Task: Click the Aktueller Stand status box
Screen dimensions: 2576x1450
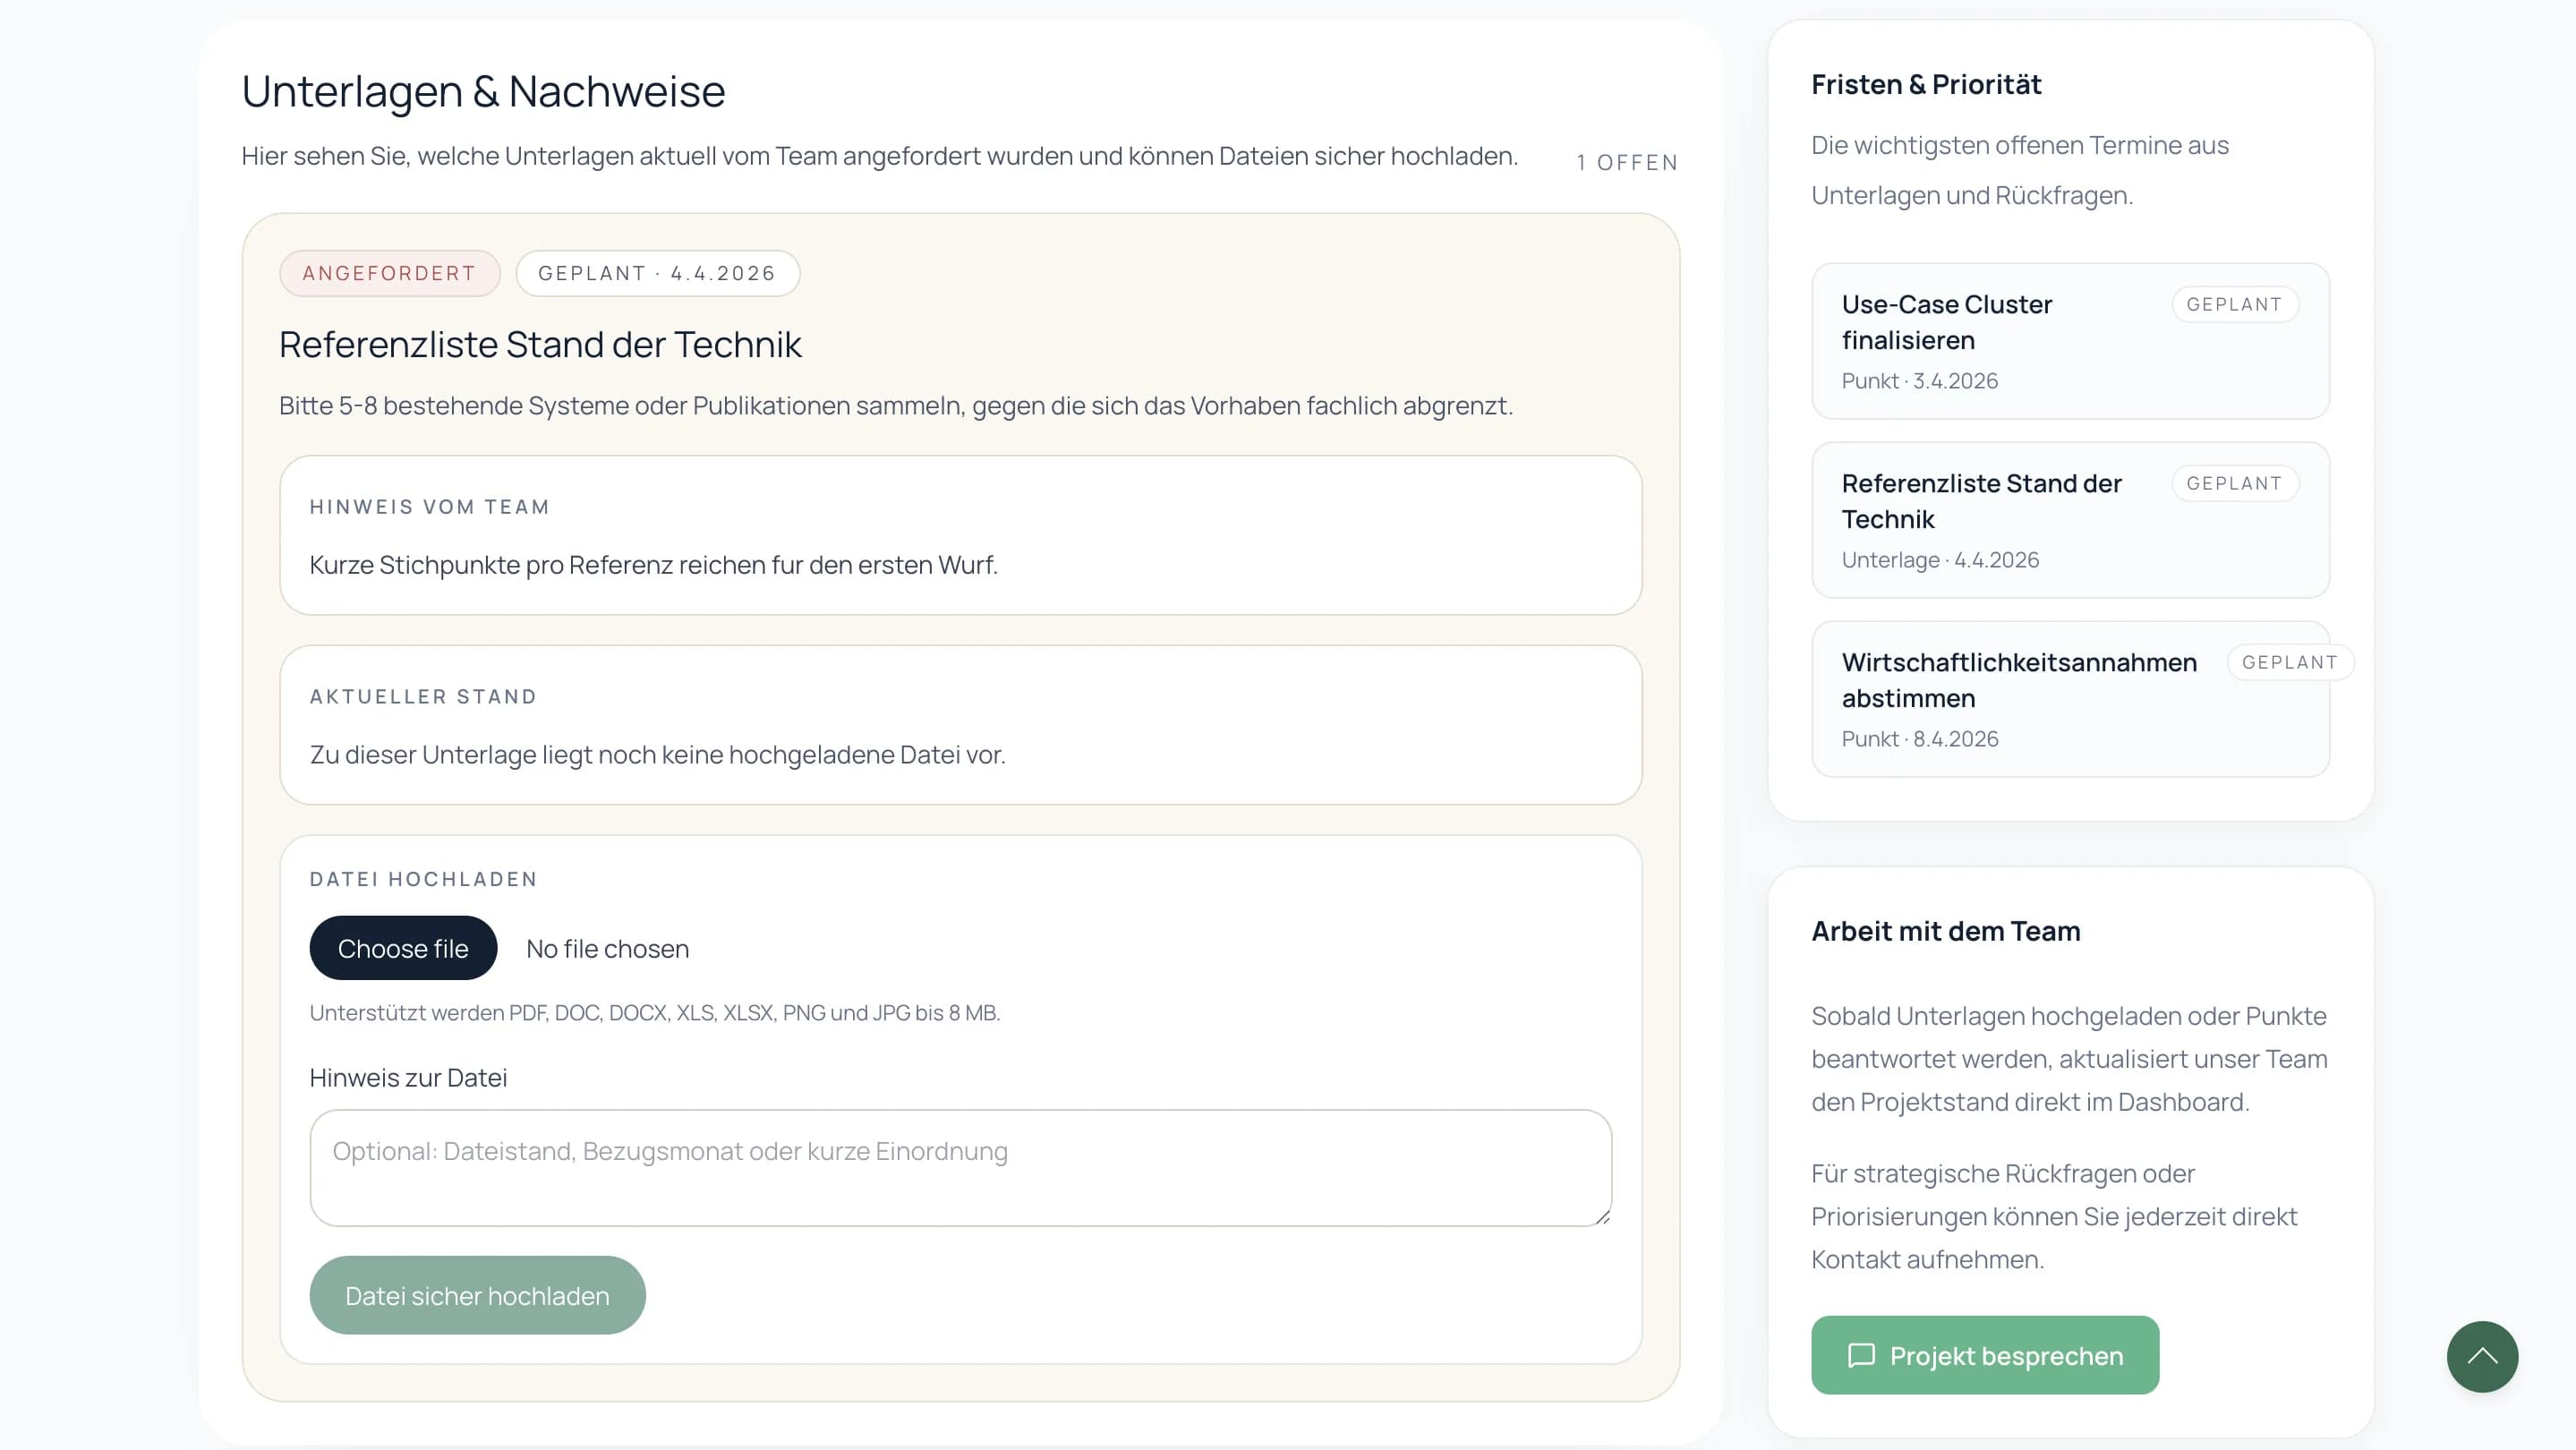Action: click(x=960, y=725)
